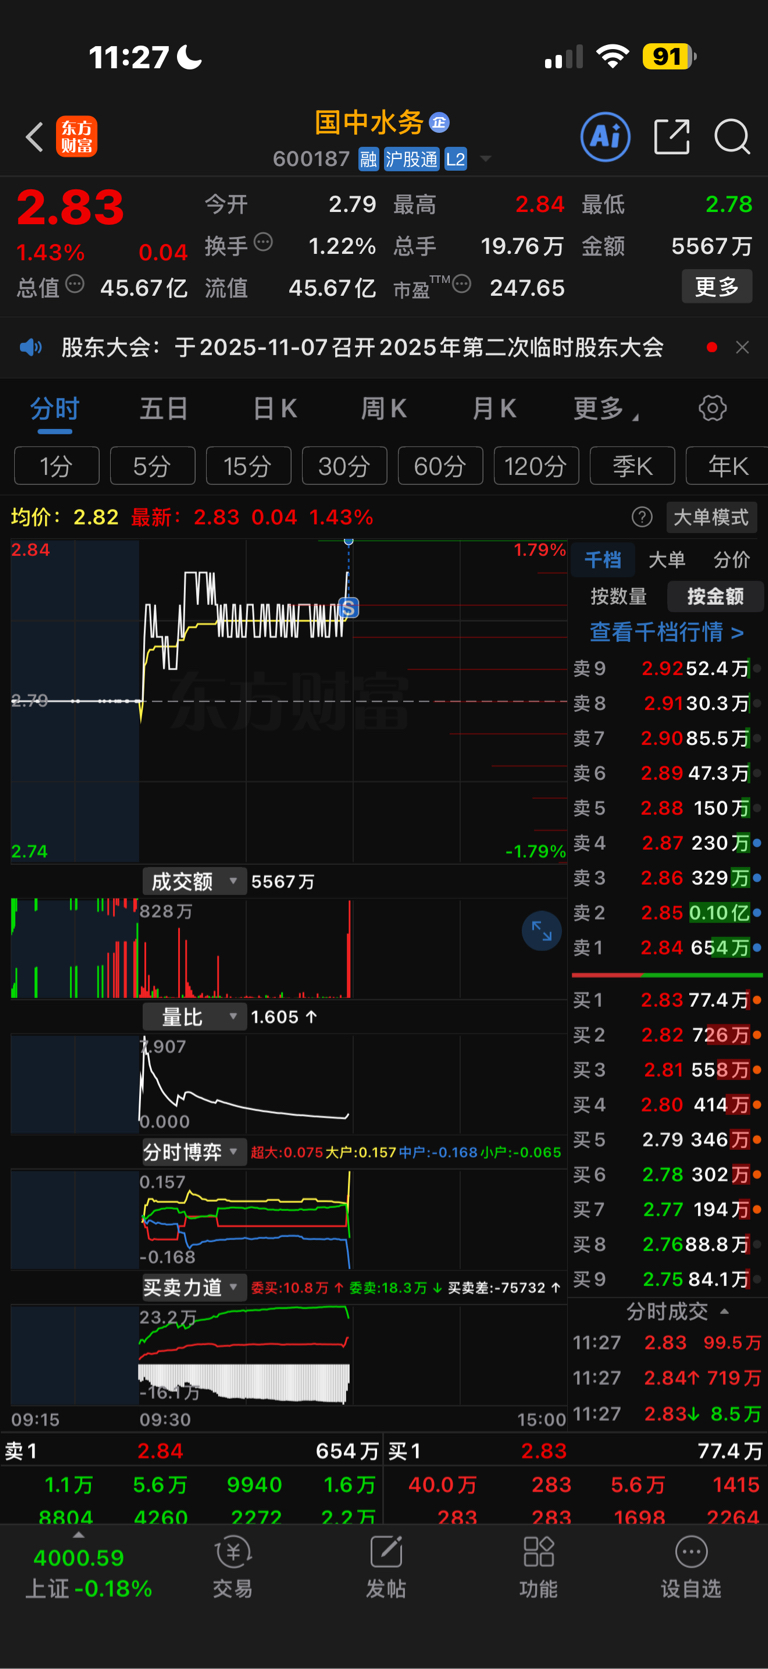Switch to the 分时 tab

(55, 409)
